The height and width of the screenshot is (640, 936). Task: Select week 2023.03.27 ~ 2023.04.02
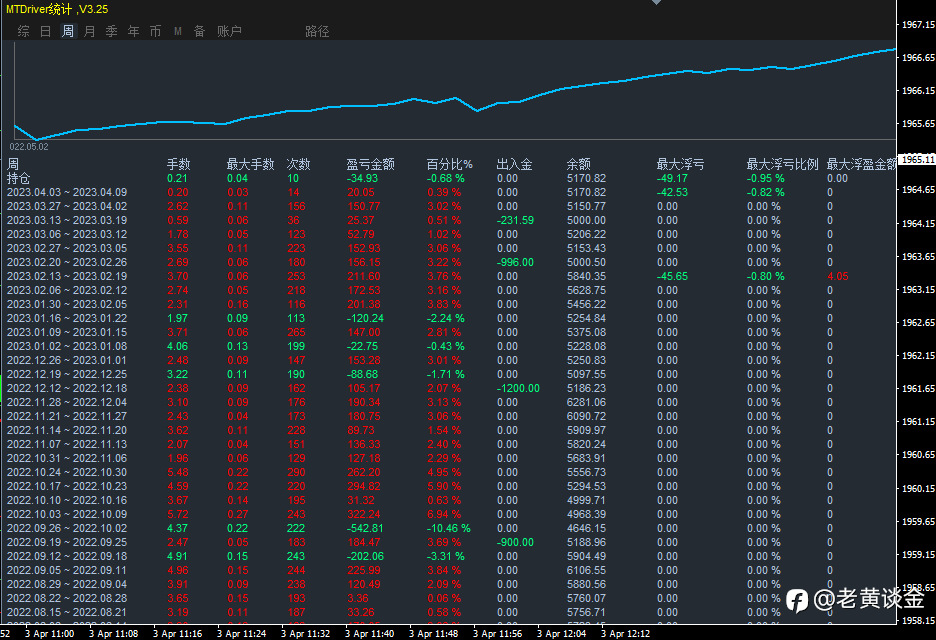pos(67,206)
